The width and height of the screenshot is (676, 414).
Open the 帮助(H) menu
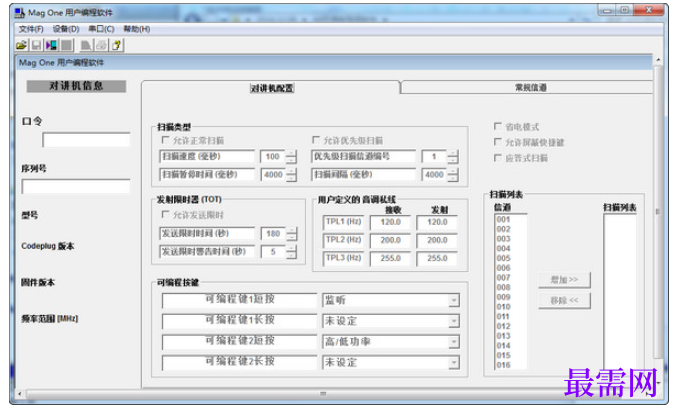tap(137, 29)
